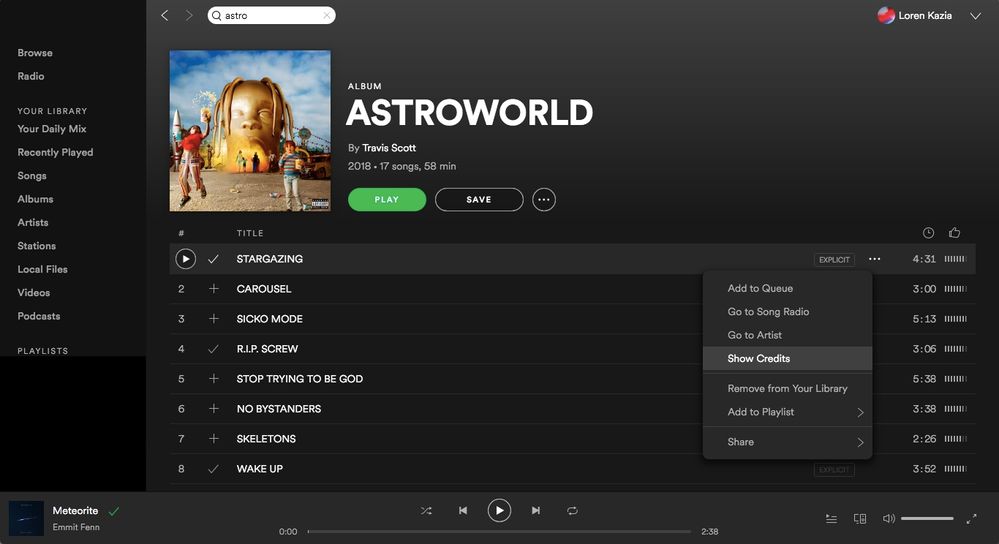The image size is (999, 544).
Task: Open Artists in Your Library
Action: pyautogui.click(x=32, y=222)
